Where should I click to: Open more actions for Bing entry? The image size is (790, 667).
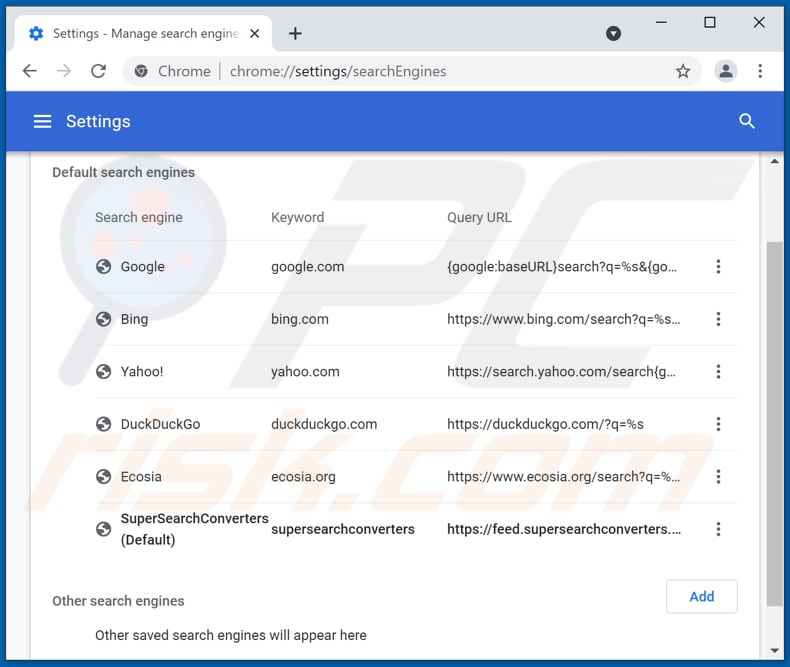(718, 319)
